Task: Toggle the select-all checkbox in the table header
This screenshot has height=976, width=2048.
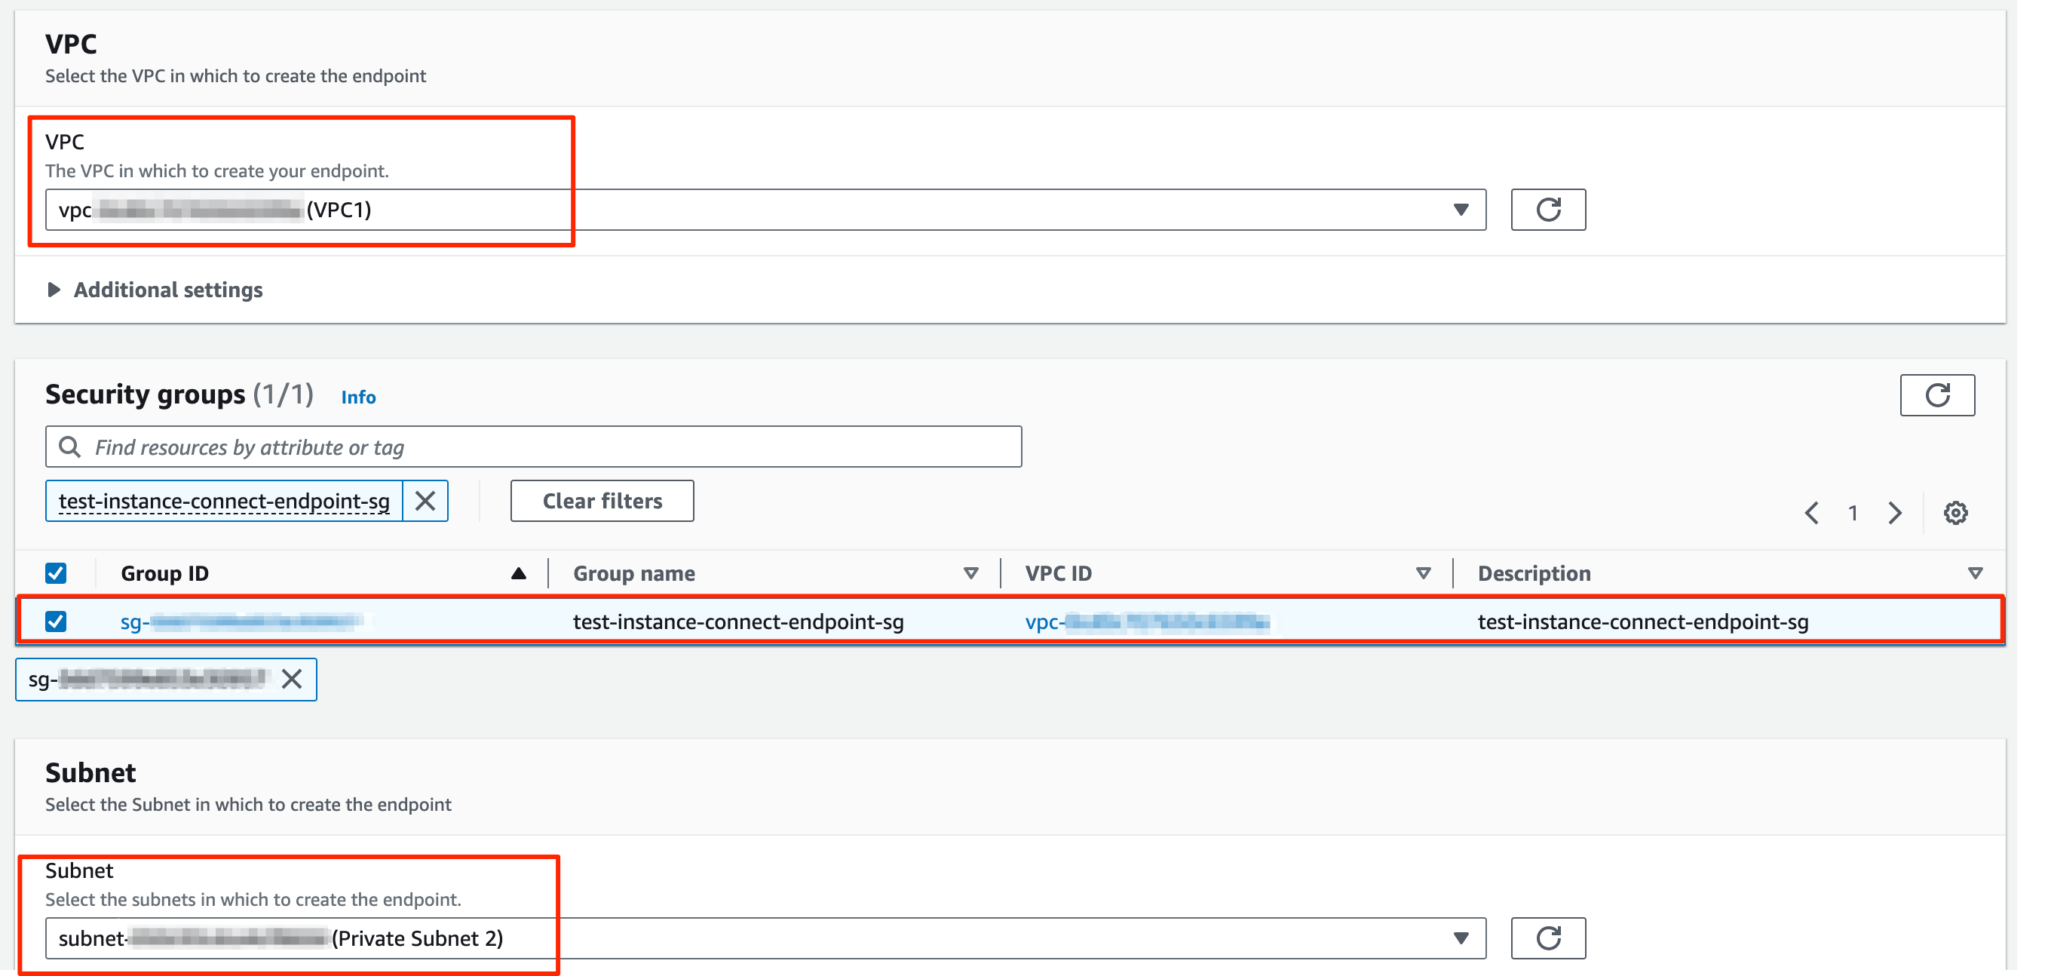Action: (56, 572)
